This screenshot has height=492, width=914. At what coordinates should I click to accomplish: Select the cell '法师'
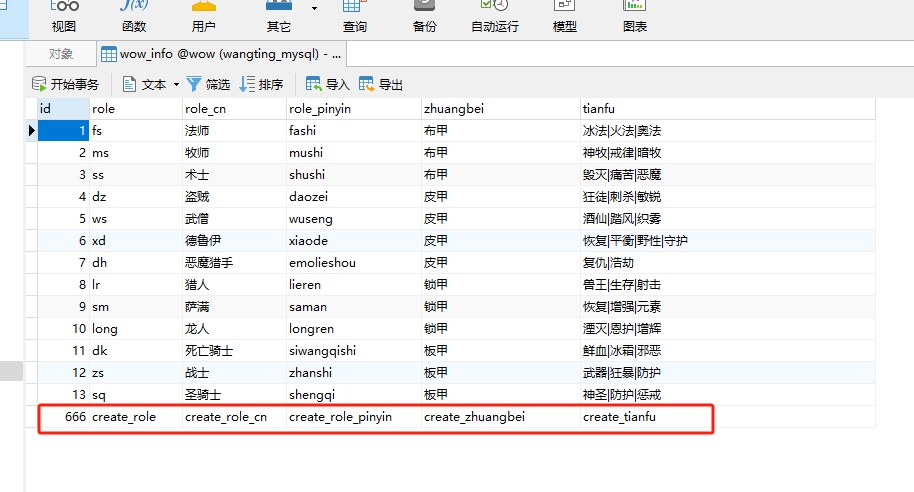pos(234,131)
